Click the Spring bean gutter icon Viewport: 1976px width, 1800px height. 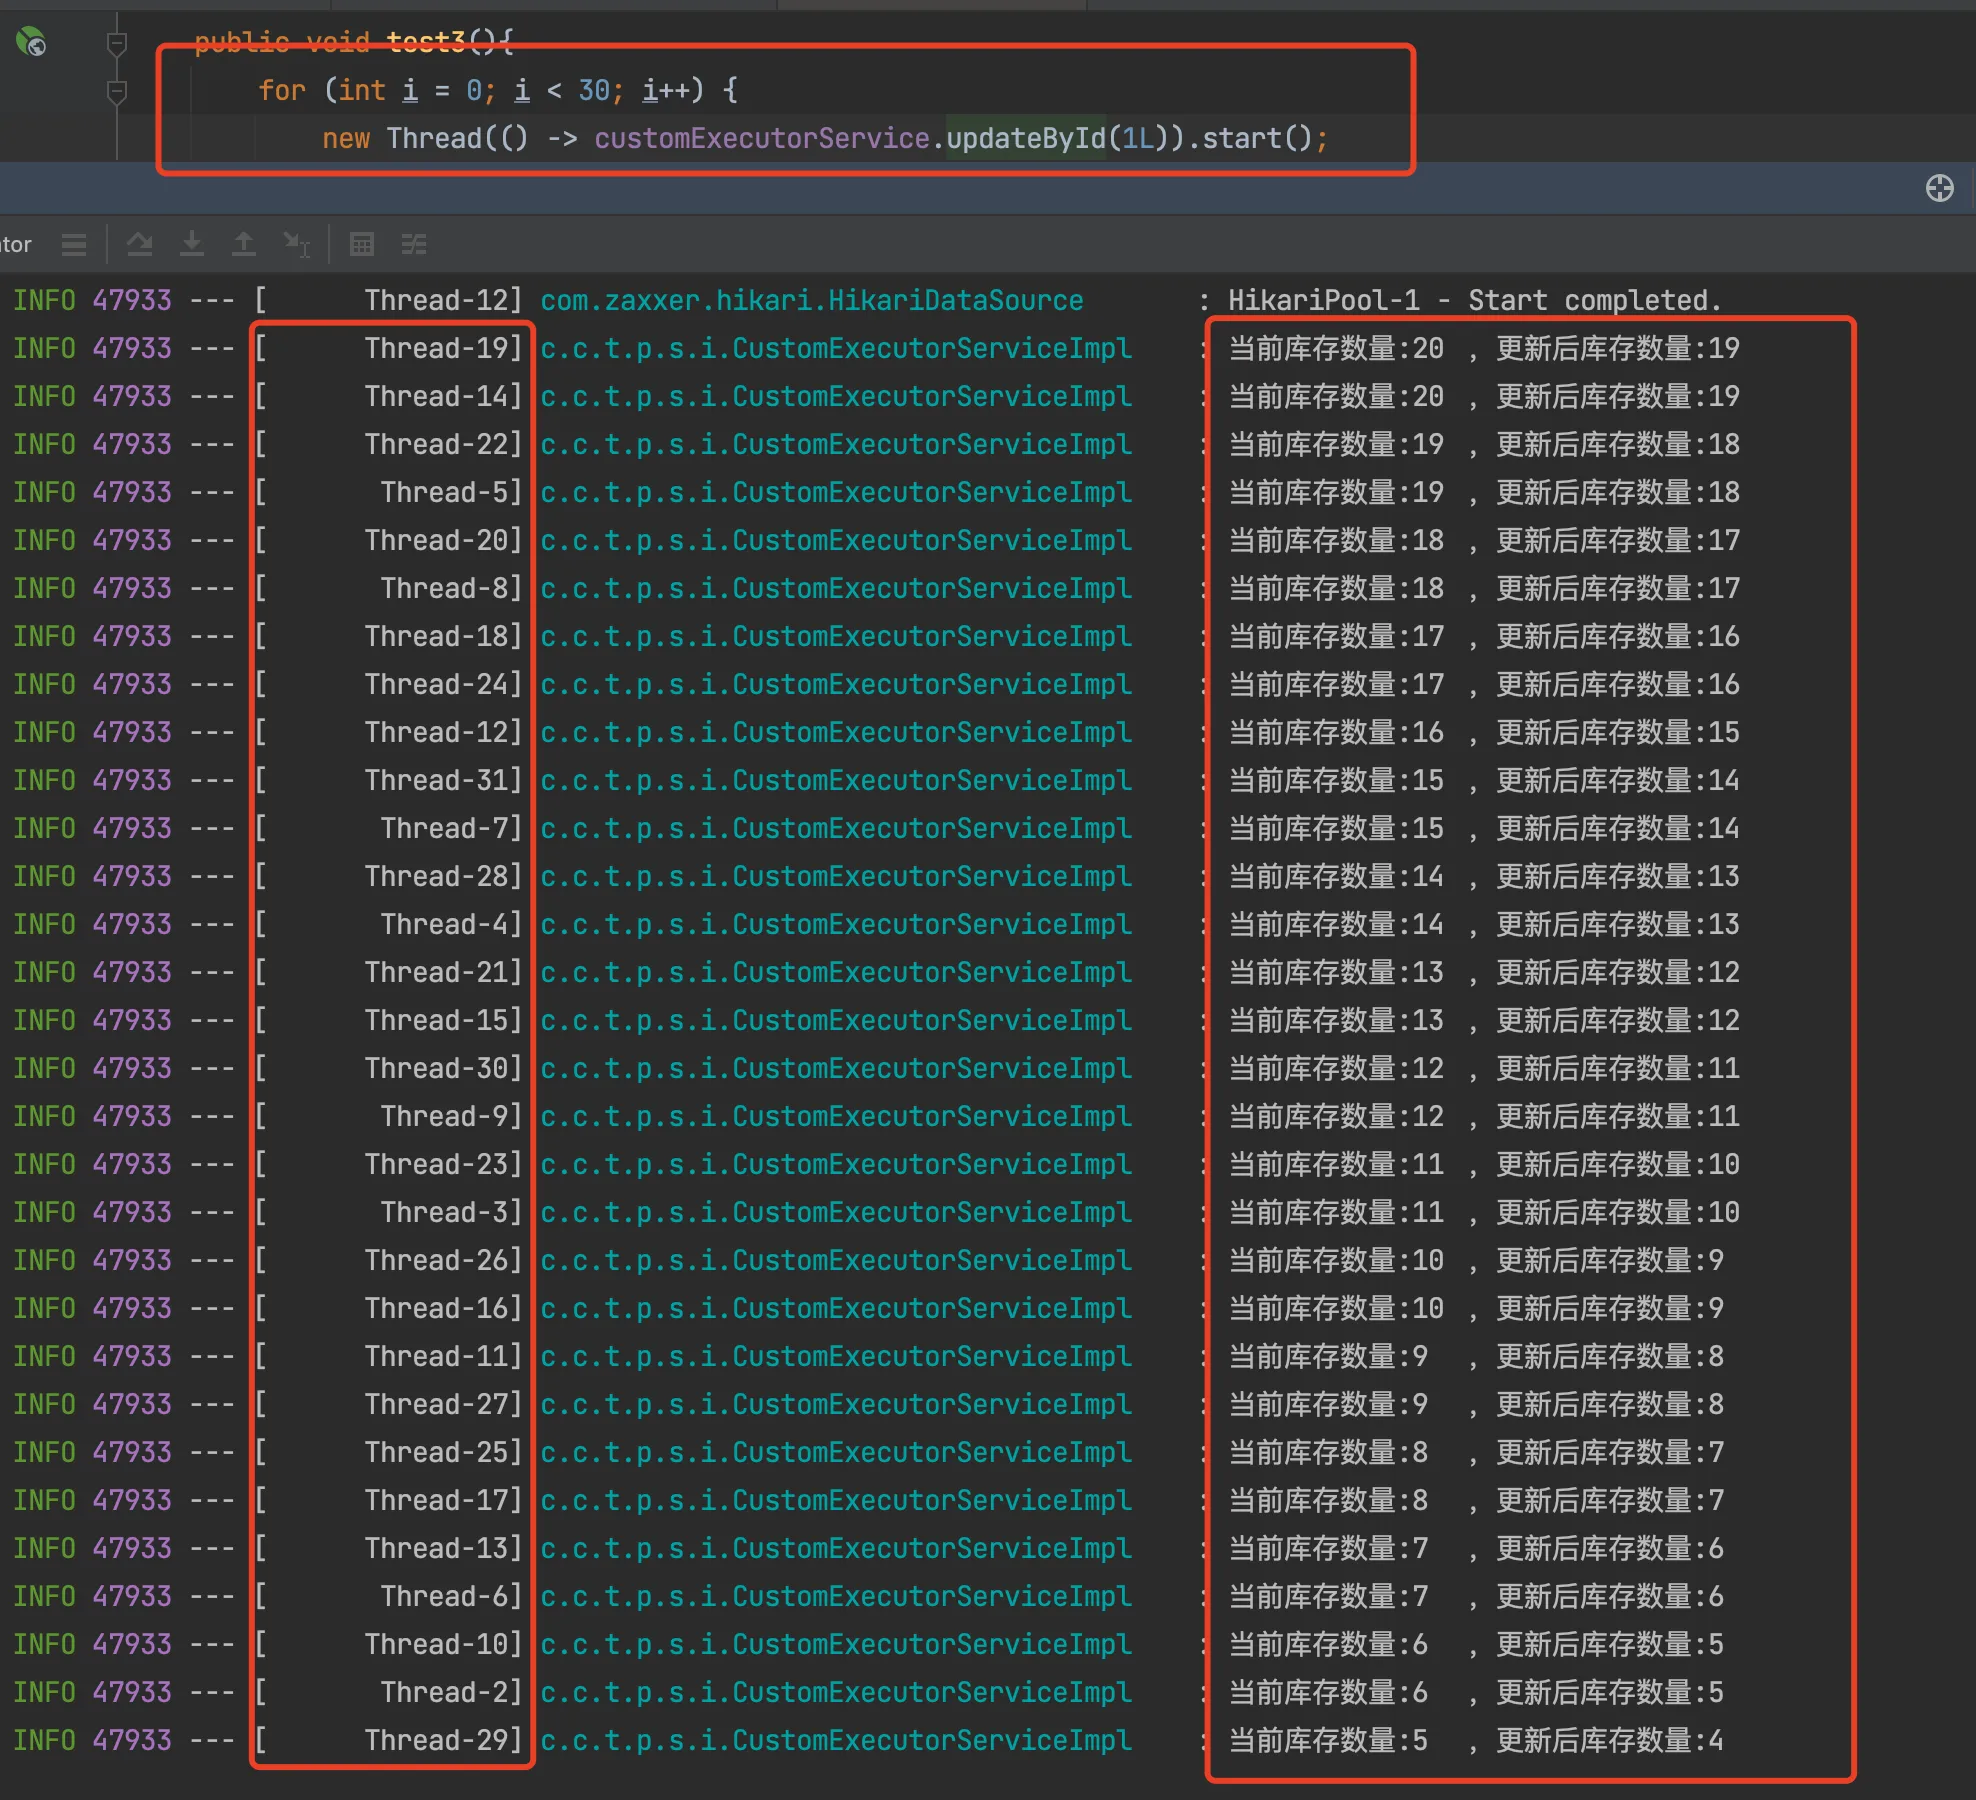coord(31,42)
